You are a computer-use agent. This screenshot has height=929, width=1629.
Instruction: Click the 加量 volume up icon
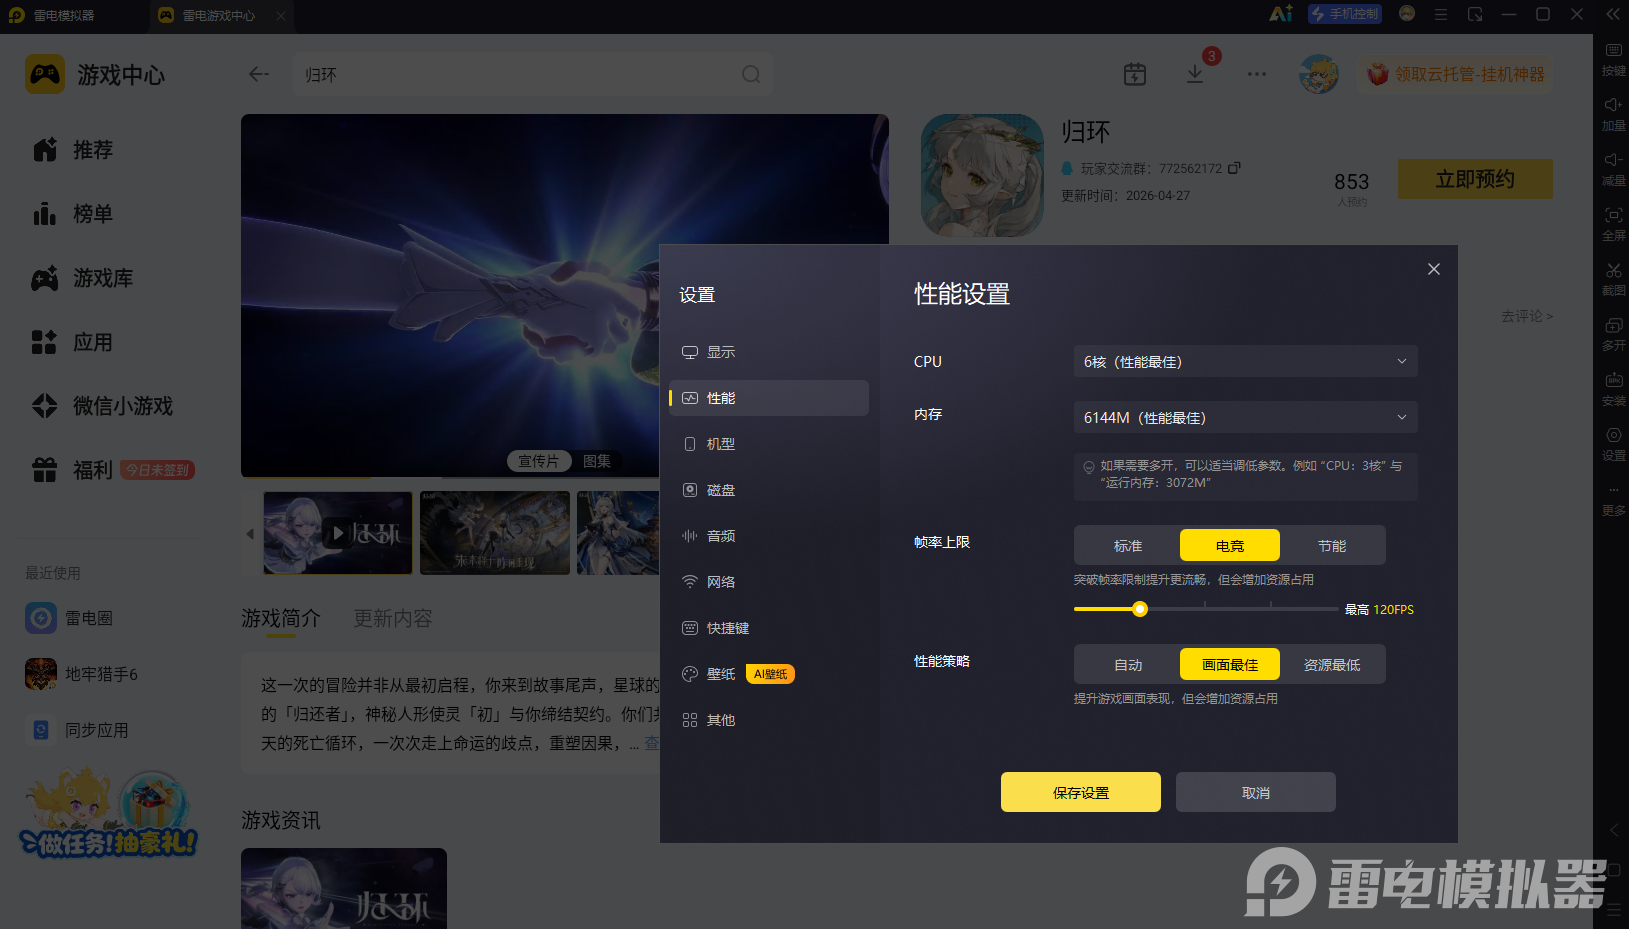pos(1613,115)
